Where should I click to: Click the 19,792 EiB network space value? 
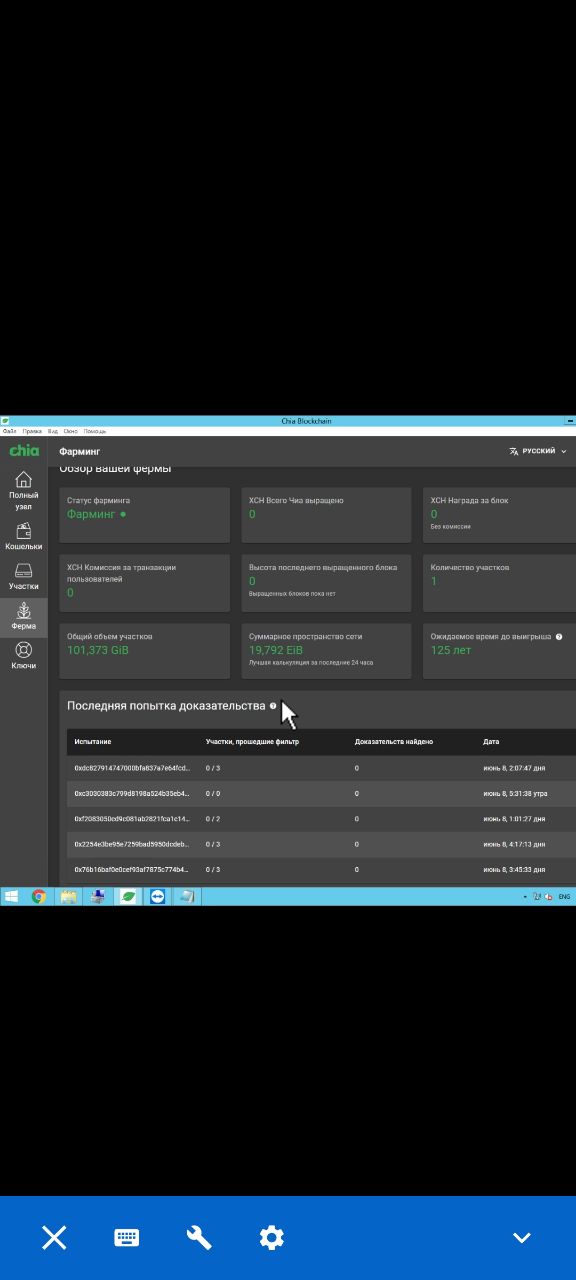(x=276, y=650)
